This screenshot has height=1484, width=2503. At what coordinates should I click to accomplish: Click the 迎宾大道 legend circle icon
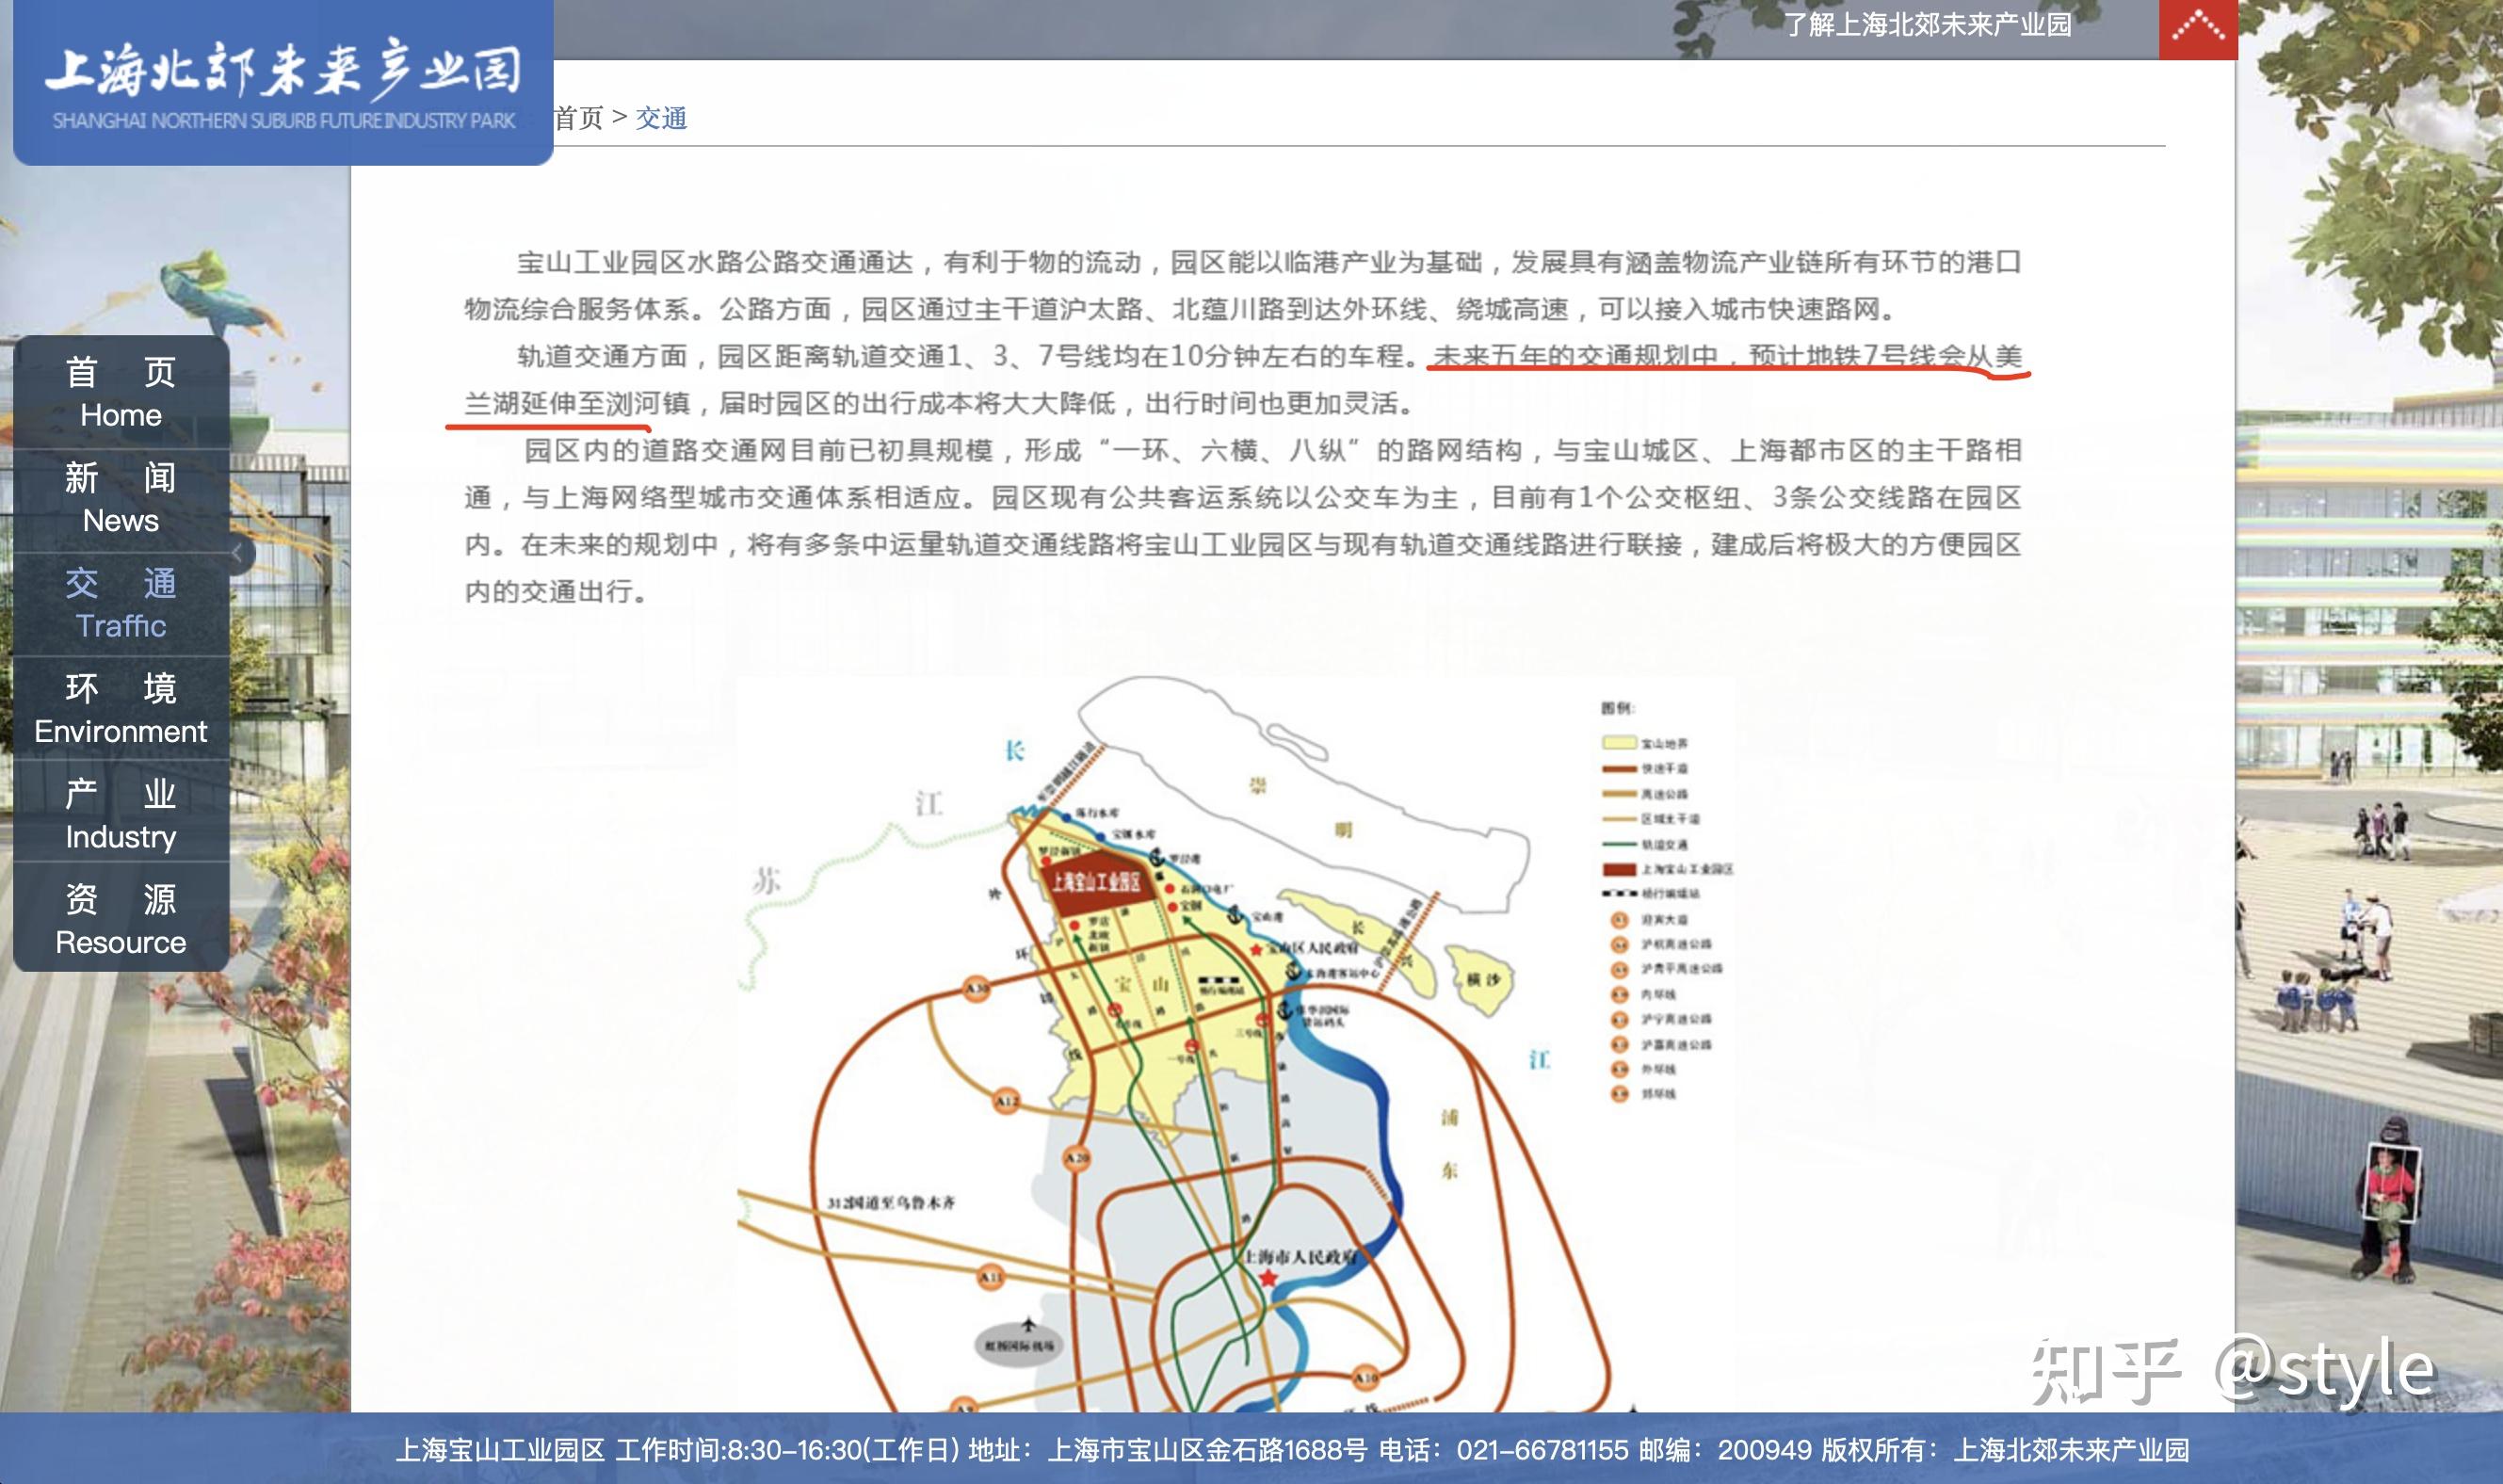coord(1622,921)
